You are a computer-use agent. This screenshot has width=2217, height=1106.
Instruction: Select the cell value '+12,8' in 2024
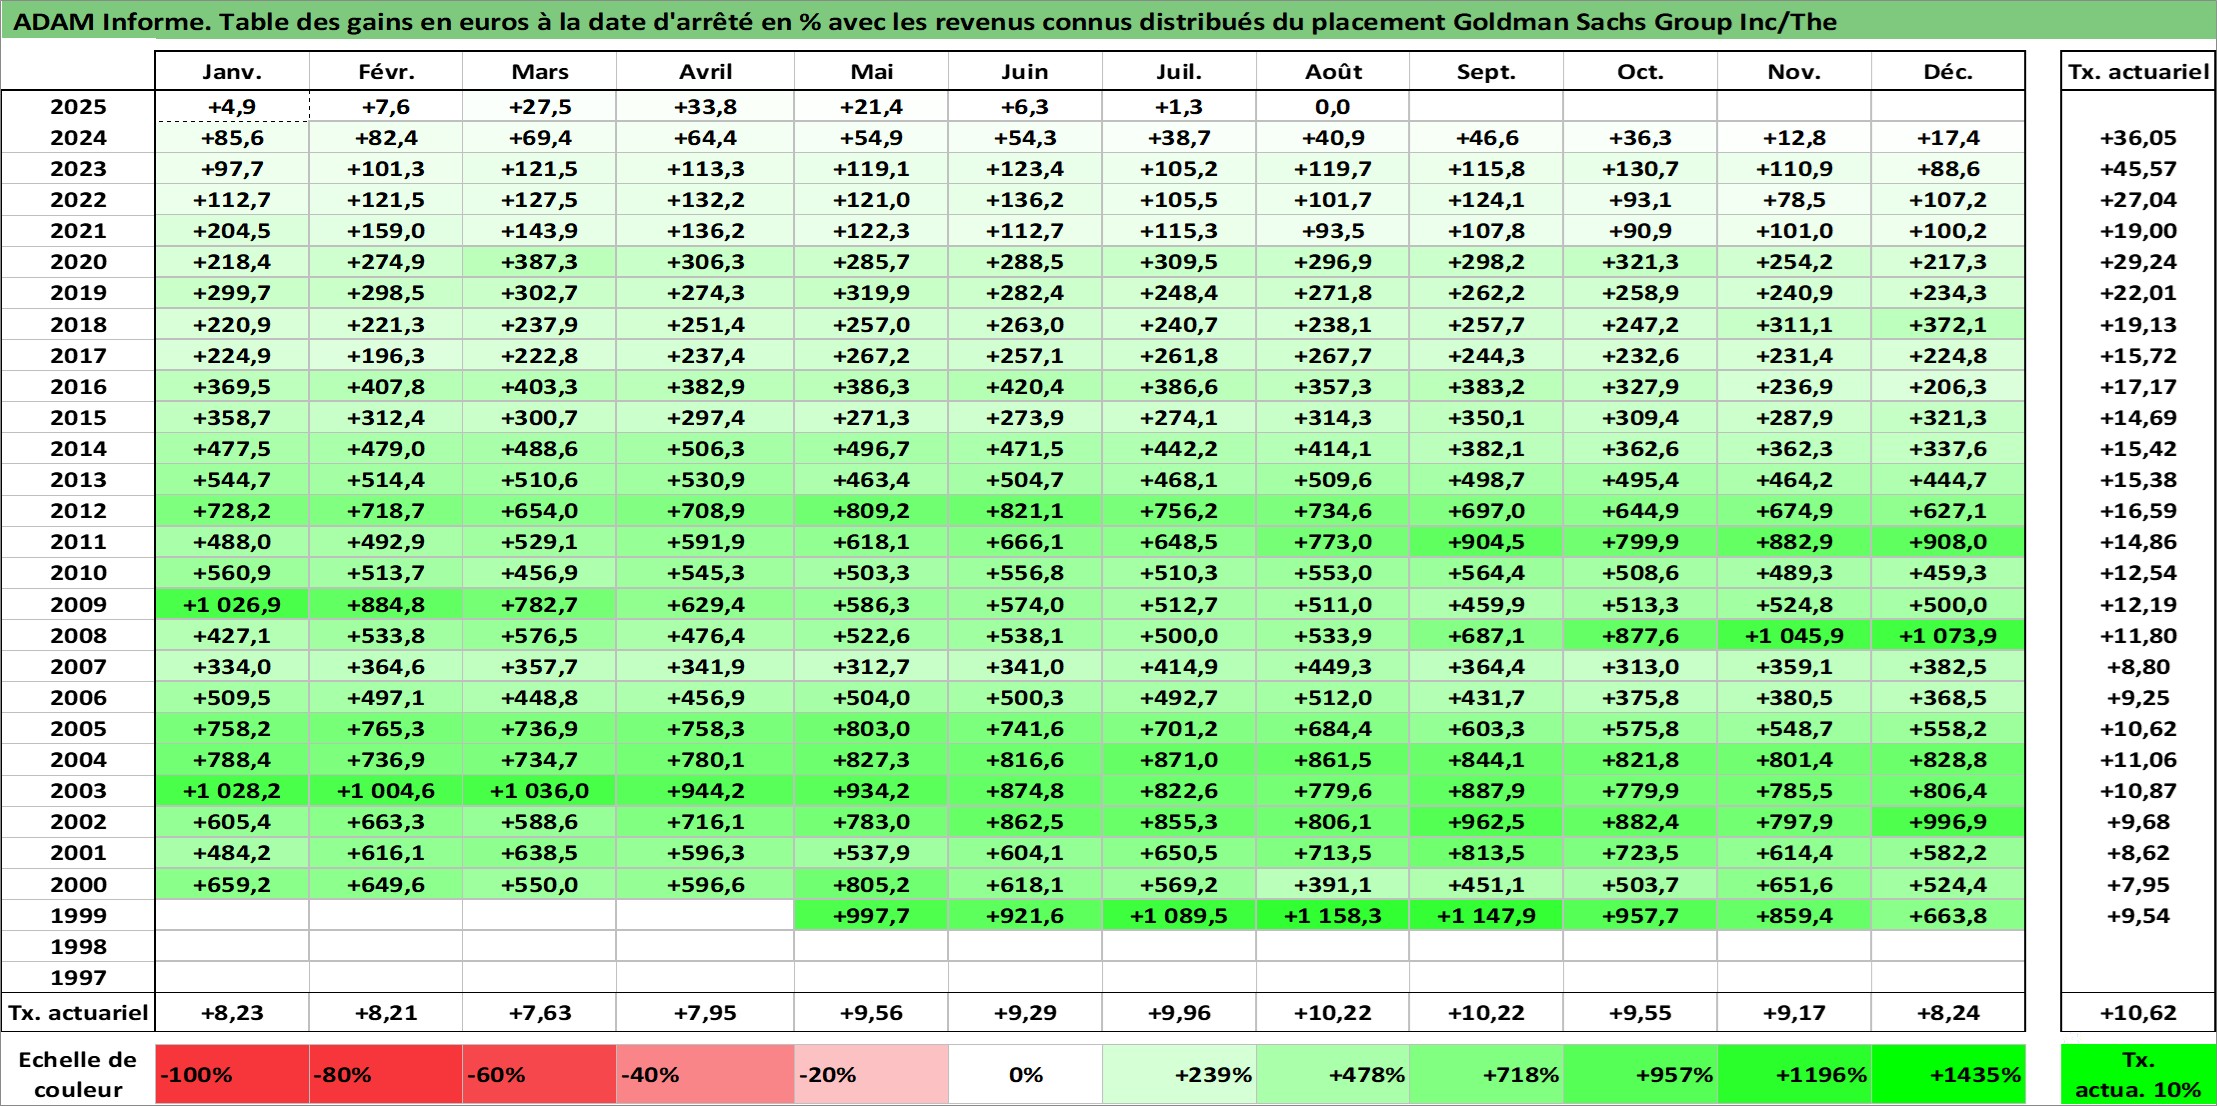1794,138
